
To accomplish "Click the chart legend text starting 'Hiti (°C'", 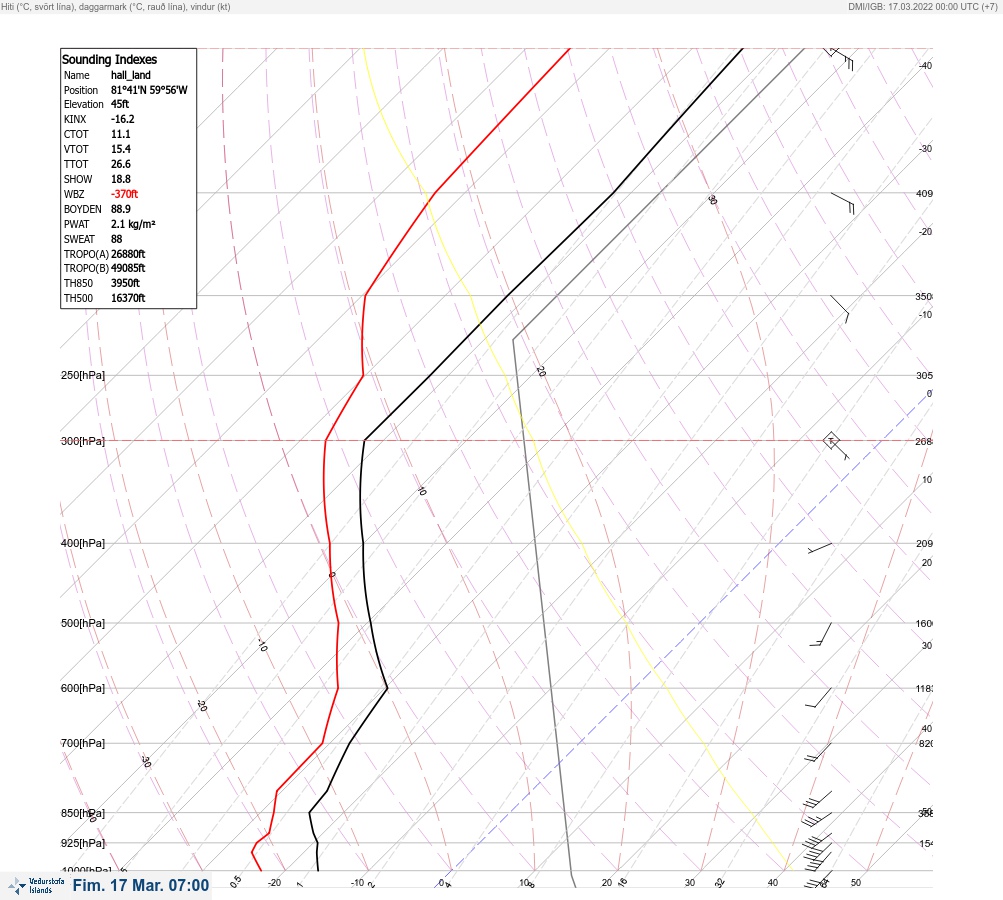I will click(116, 6).
